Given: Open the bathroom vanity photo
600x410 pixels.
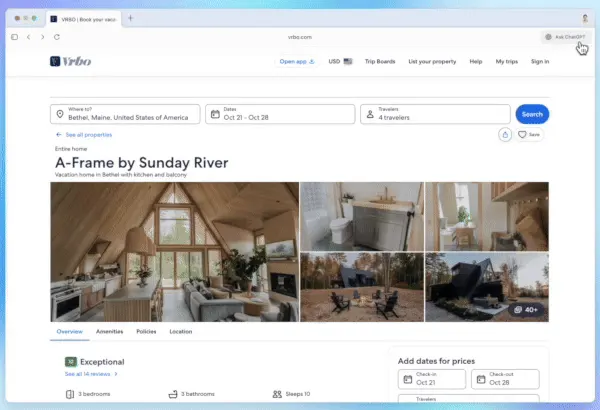Looking at the screenshot, I should click(x=362, y=216).
